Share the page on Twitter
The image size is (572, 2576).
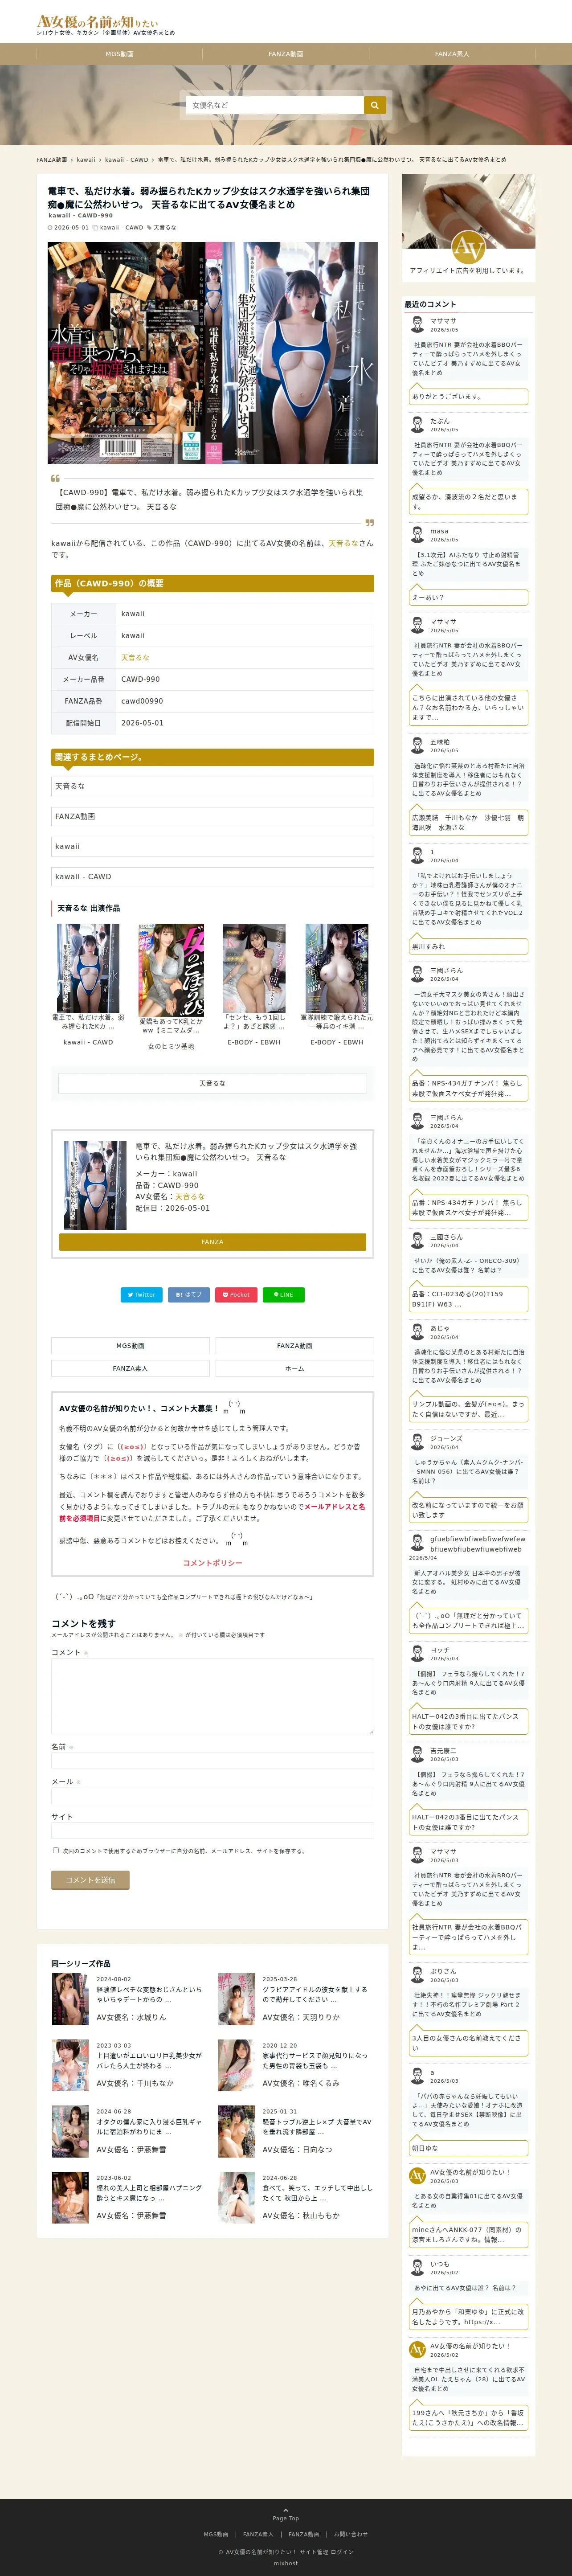[x=141, y=1294]
